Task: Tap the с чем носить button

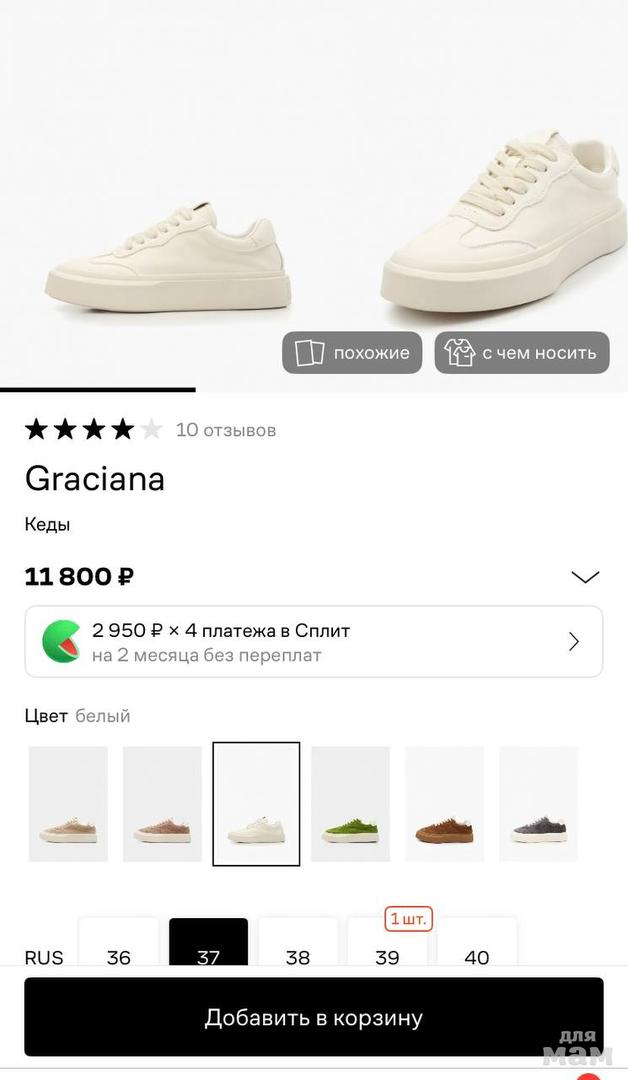Action: (522, 353)
